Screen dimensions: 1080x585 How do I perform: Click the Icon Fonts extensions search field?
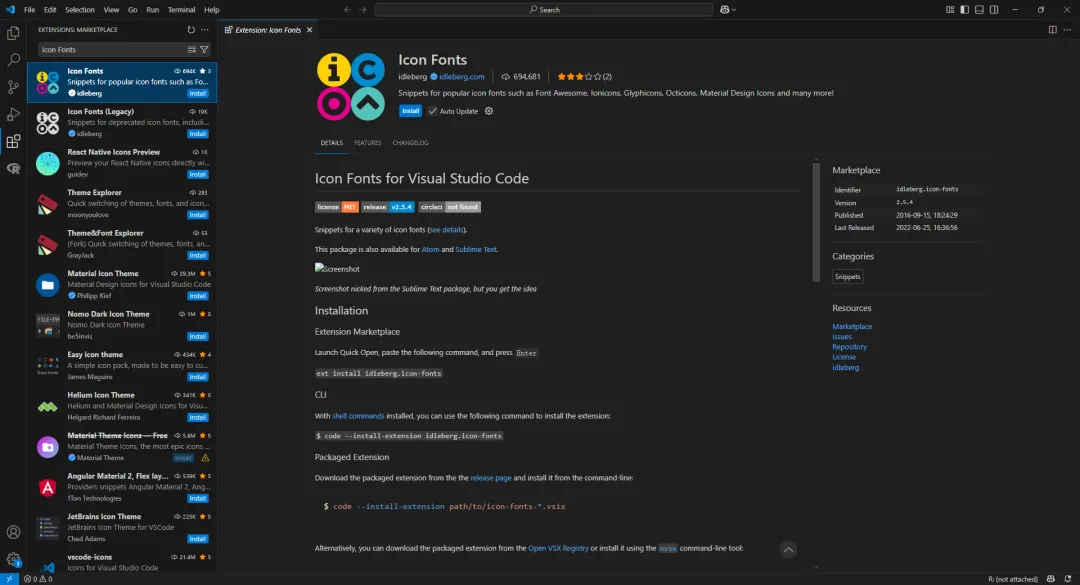tap(112, 50)
